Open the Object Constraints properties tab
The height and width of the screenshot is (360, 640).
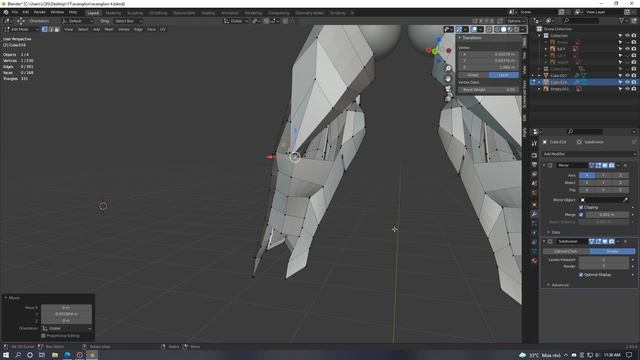click(534, 242)
